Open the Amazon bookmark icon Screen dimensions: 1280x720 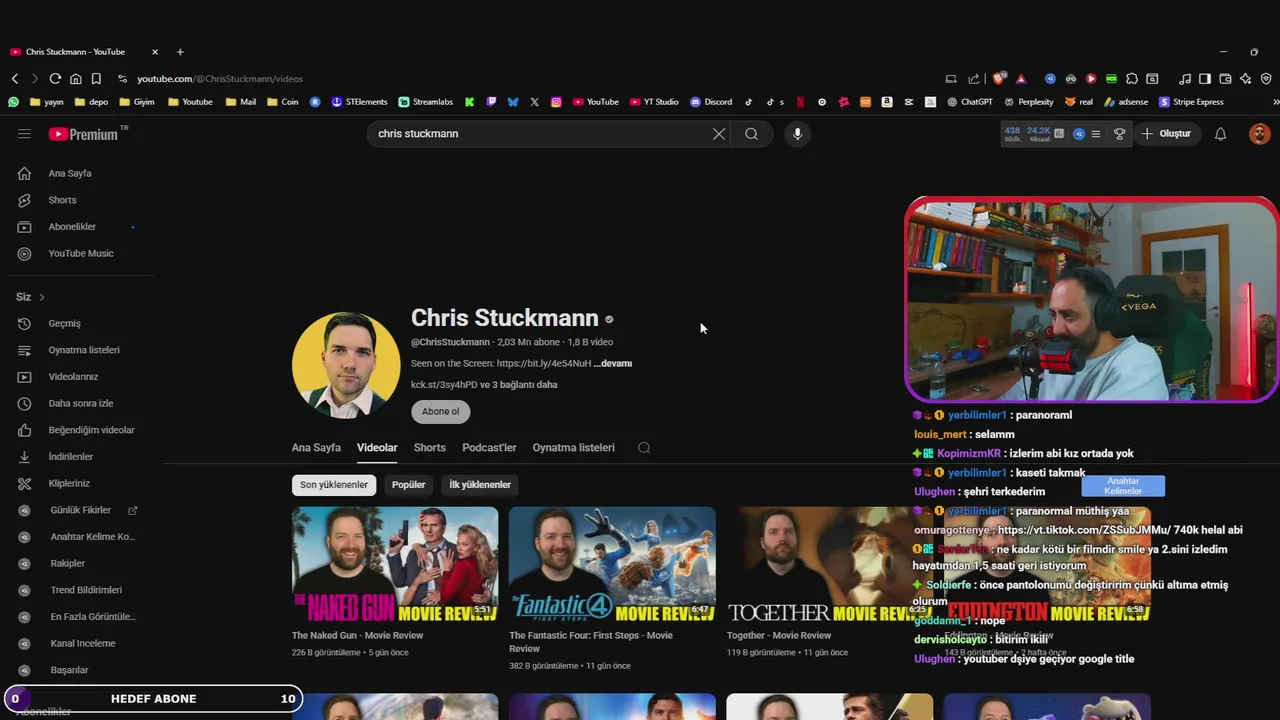pyautogui.click(x=887, y=102)
